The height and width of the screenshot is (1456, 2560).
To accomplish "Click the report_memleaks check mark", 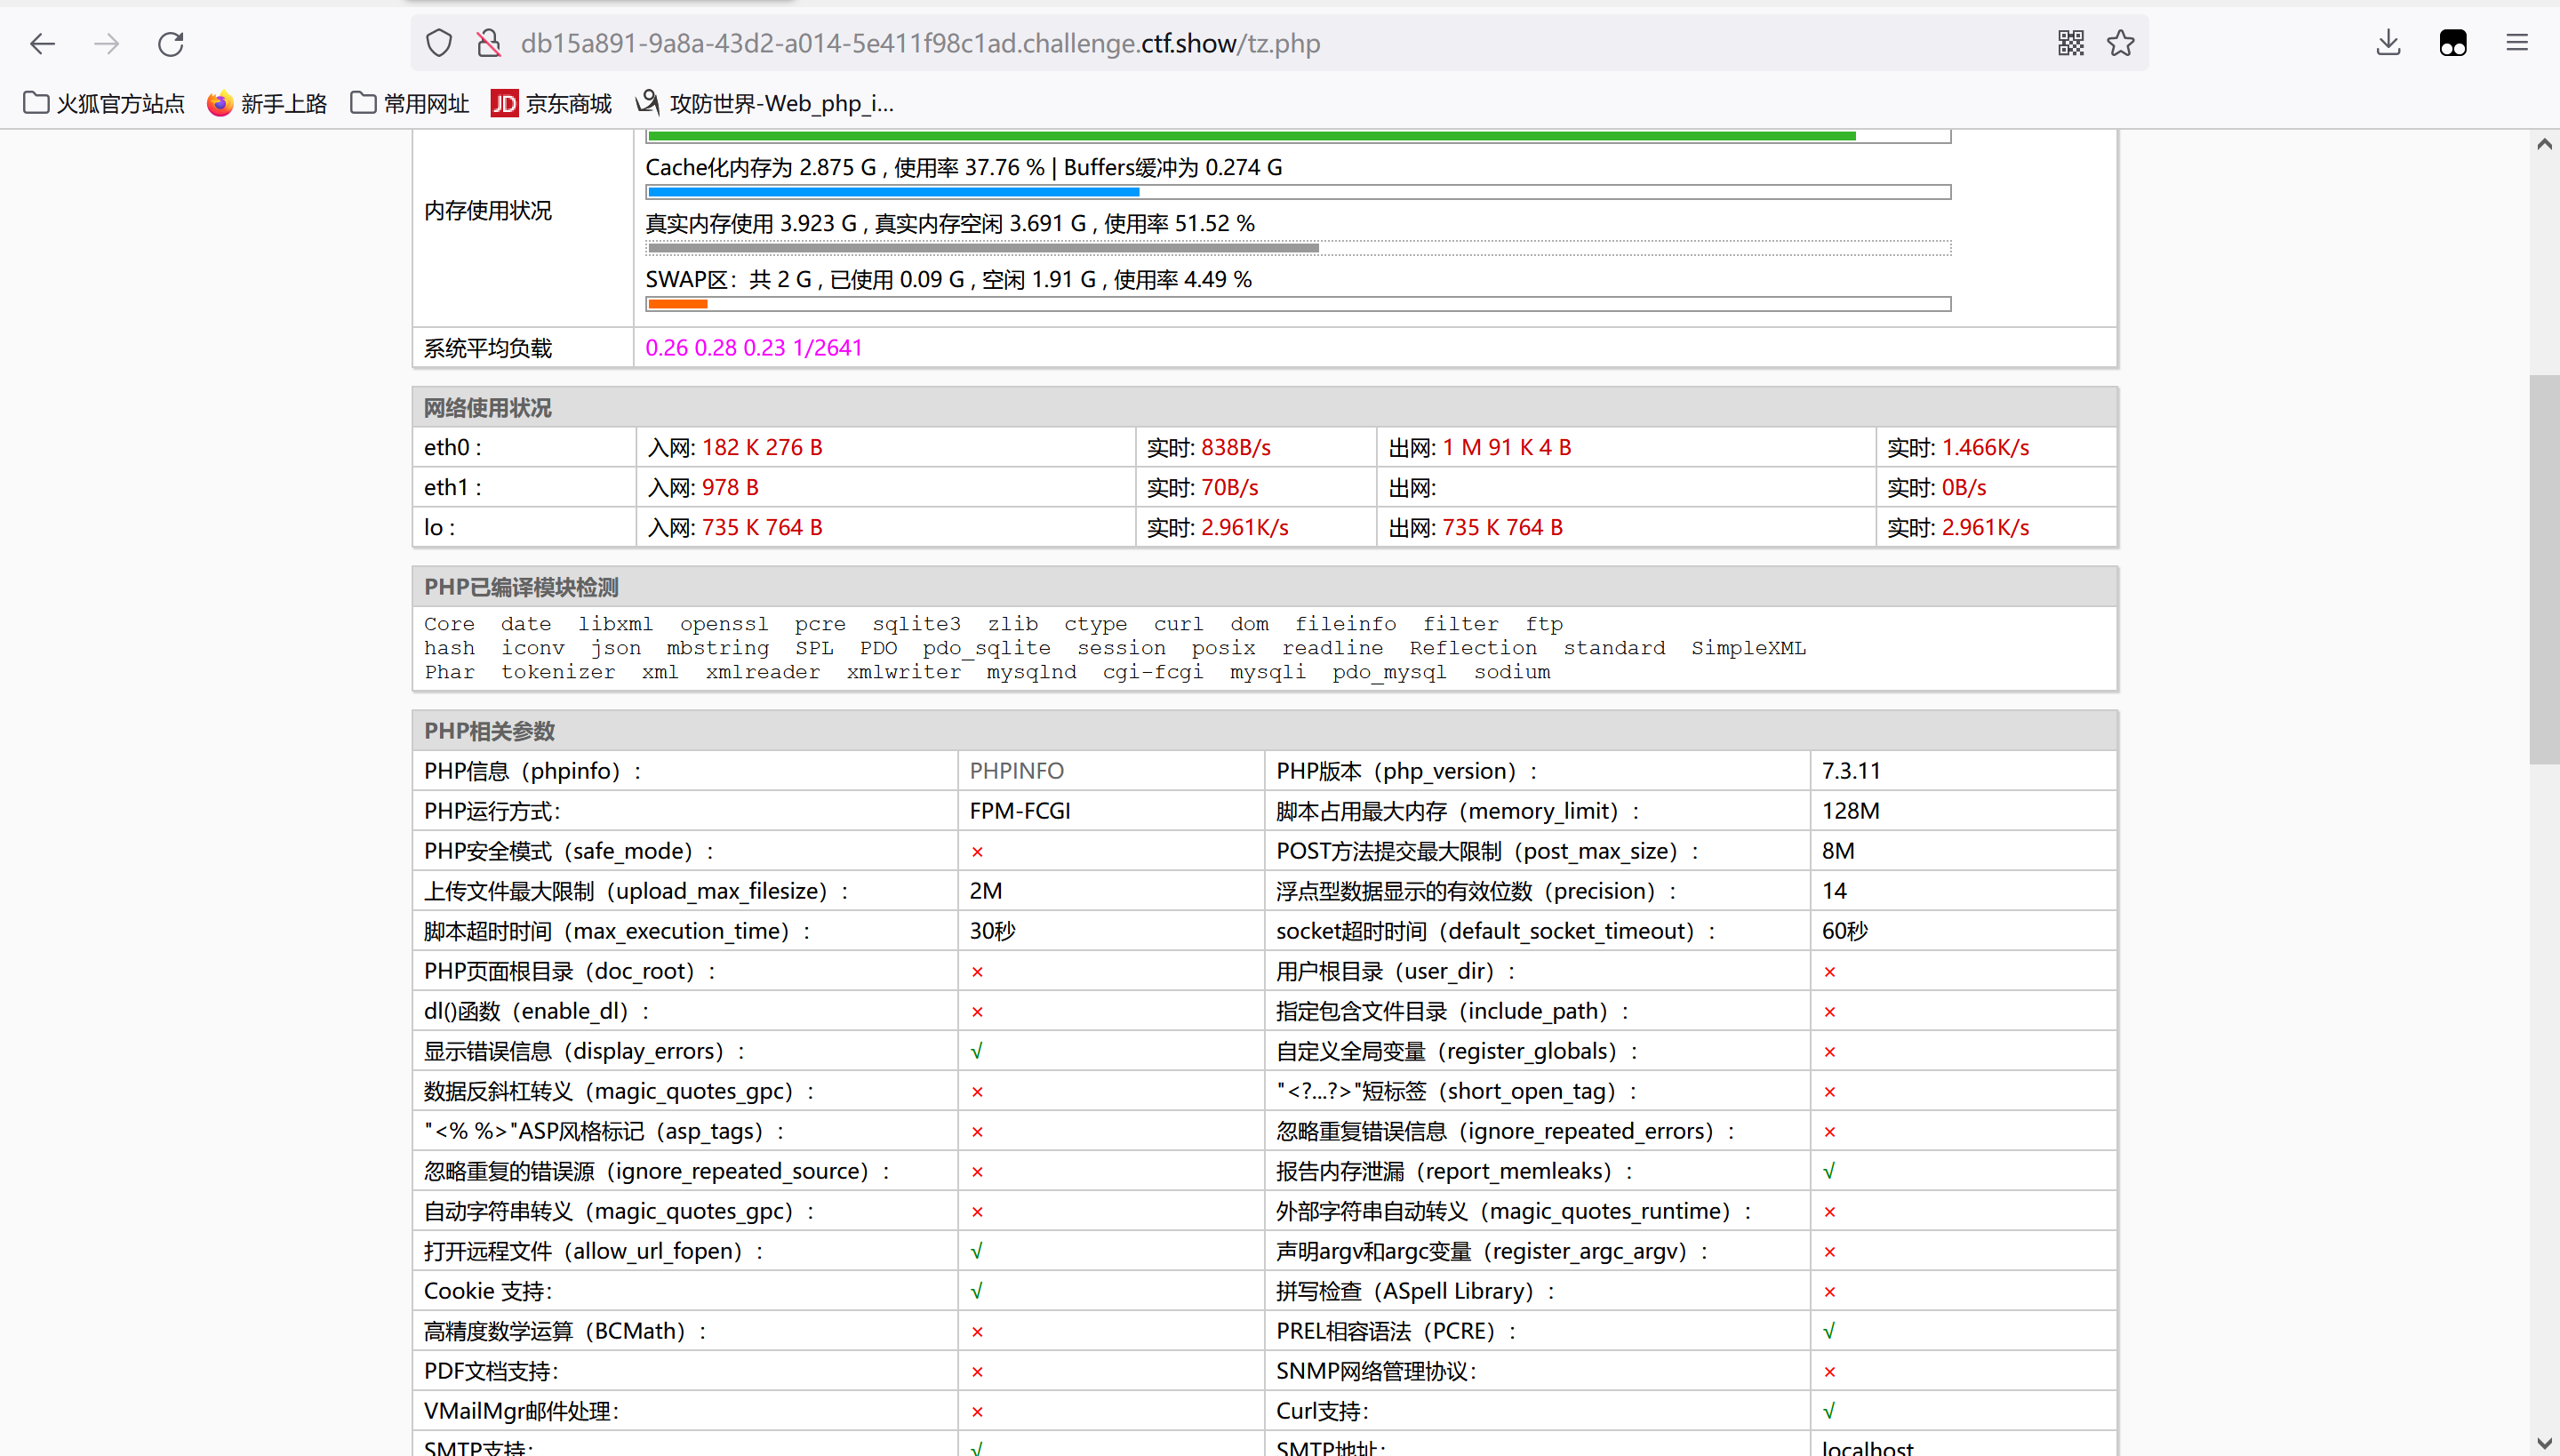I will coord(1829,1171).
